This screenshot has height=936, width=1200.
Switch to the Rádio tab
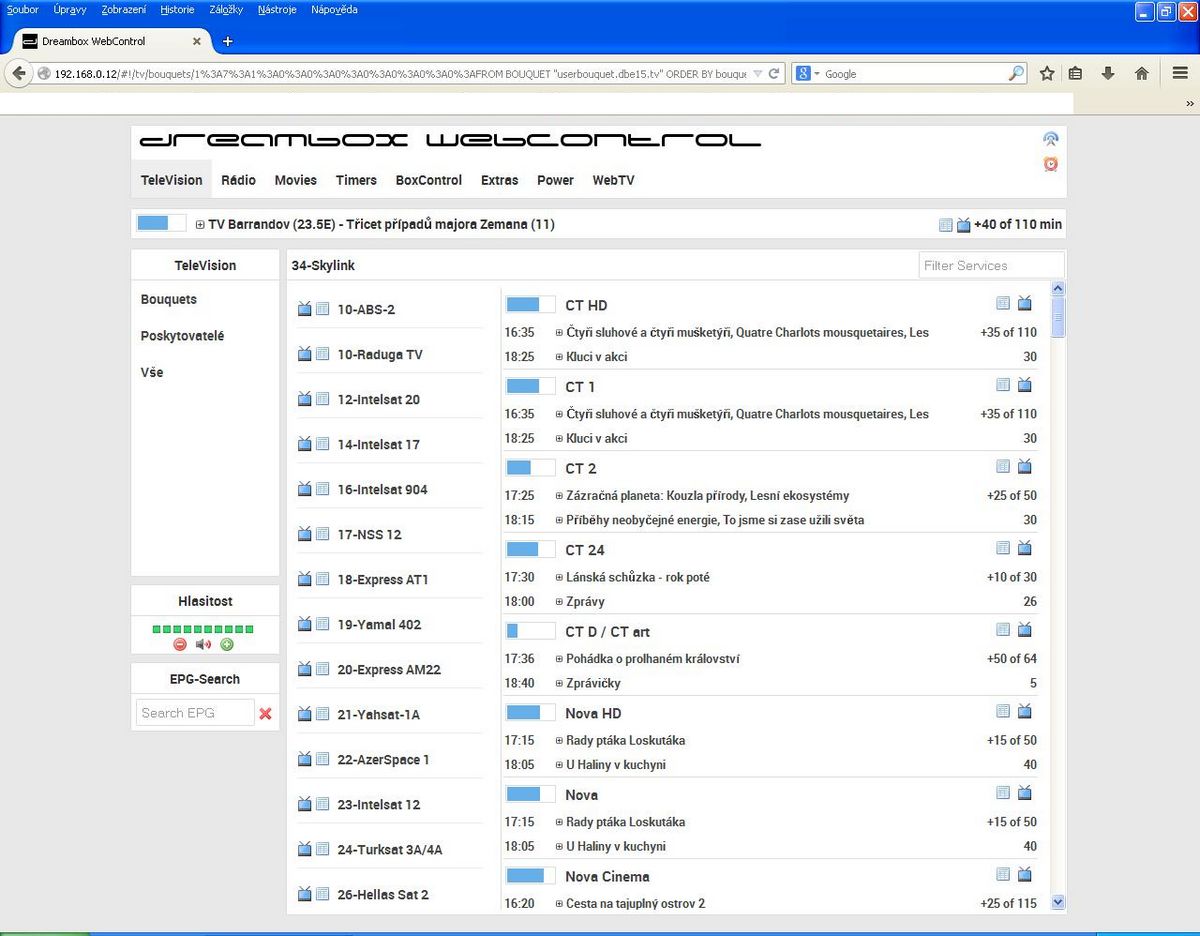(238, 180)
